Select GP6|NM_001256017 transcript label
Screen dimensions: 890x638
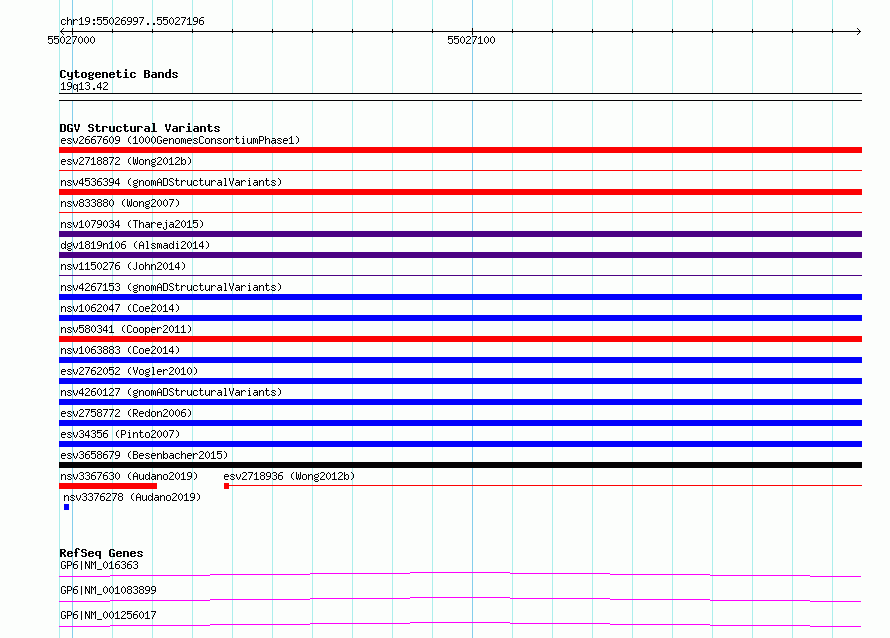(108, 615)
